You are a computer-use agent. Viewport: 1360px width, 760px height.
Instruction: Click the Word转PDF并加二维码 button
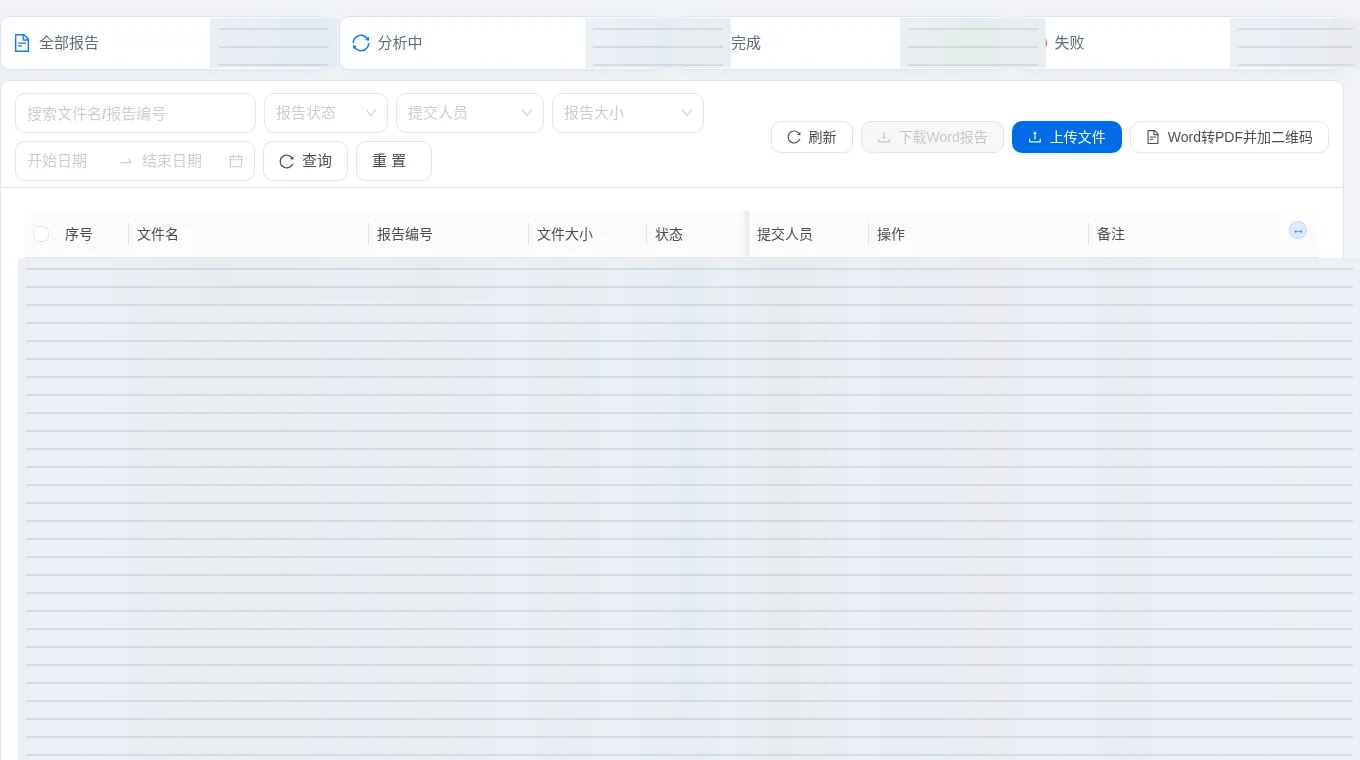tap(1229, 137)
